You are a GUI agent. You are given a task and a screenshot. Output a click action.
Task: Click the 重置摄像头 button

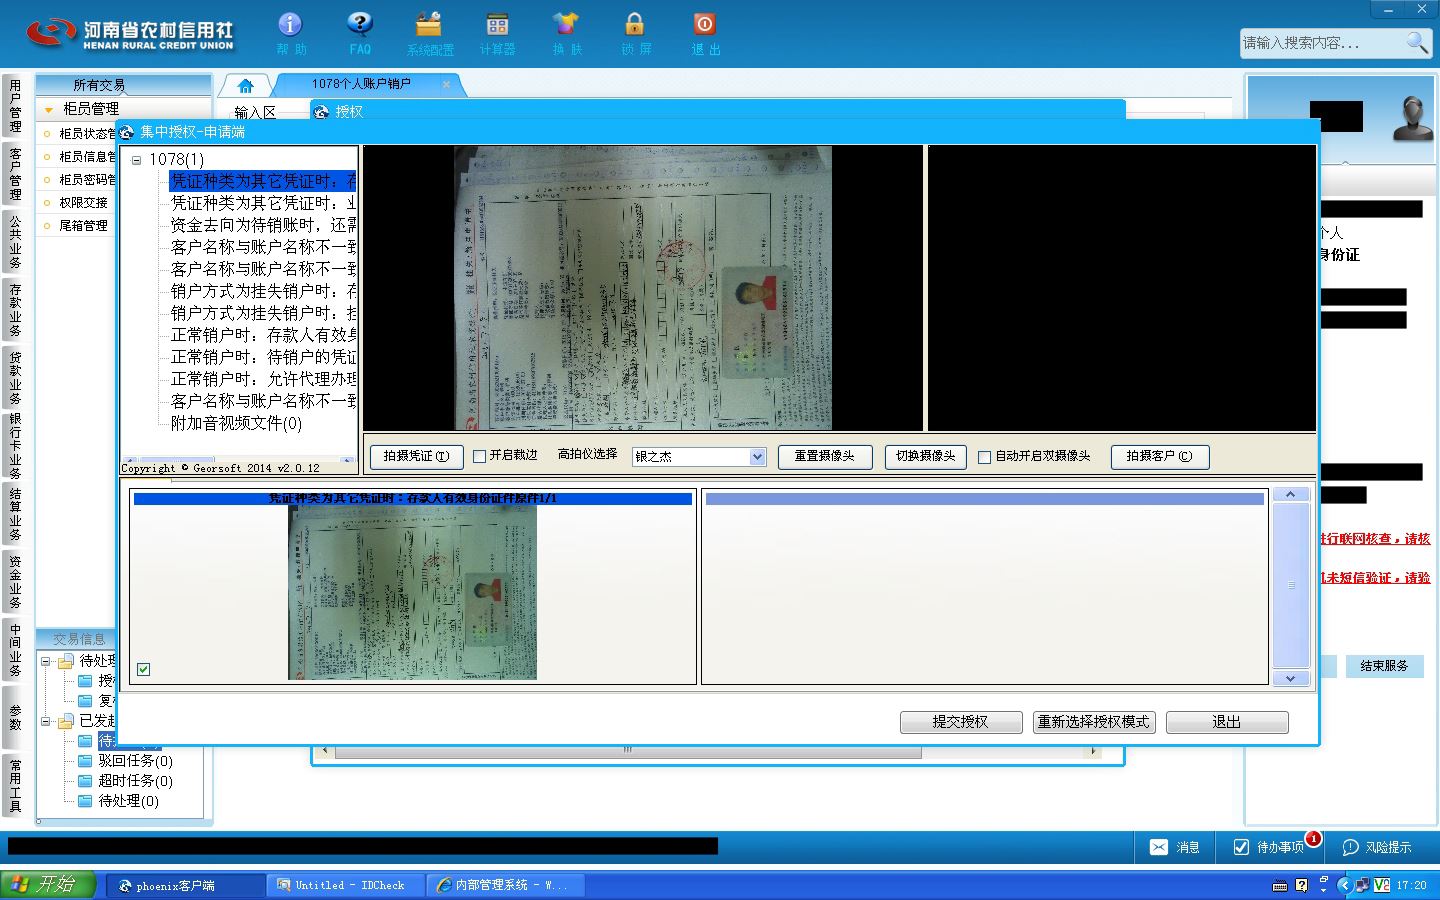click(824, 456)
